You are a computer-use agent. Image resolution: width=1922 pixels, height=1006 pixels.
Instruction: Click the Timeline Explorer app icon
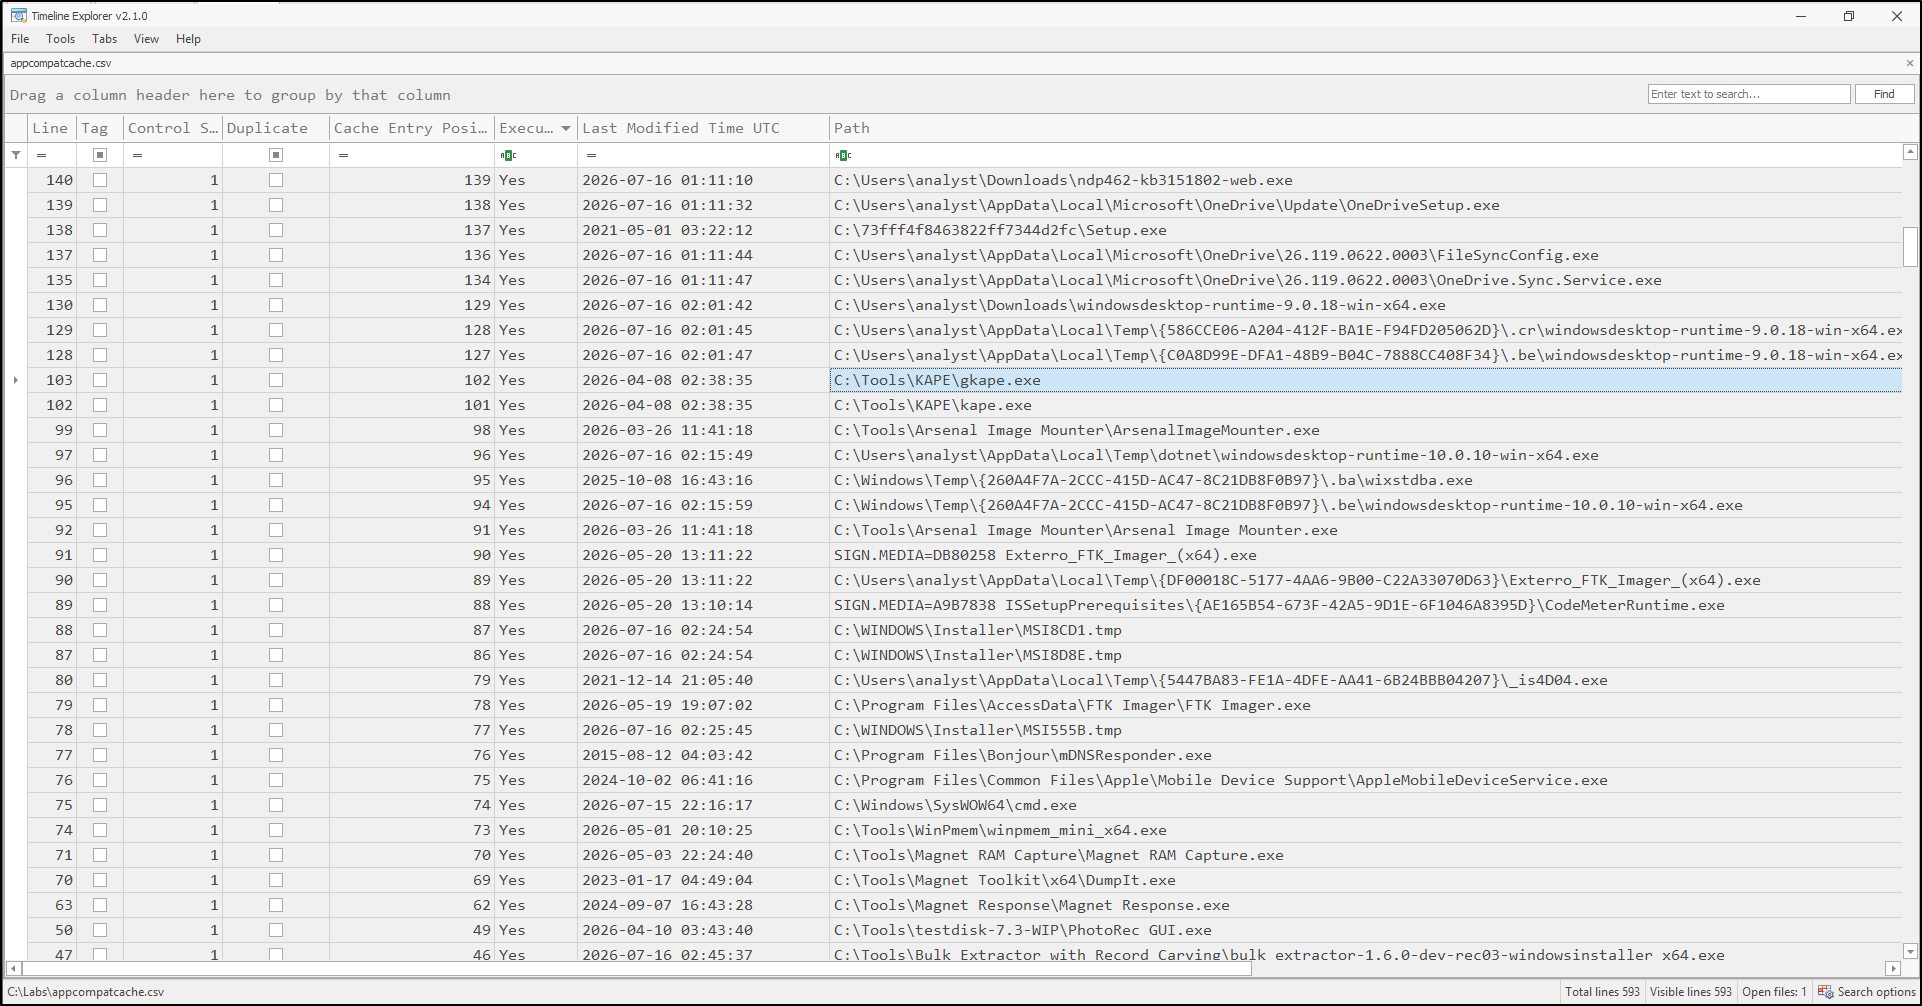click(18, 15)
